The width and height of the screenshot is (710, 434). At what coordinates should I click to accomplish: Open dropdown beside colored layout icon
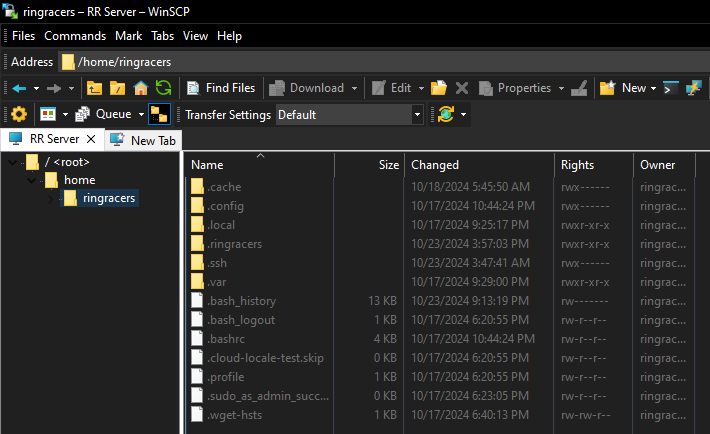click(x=65, y=115)
